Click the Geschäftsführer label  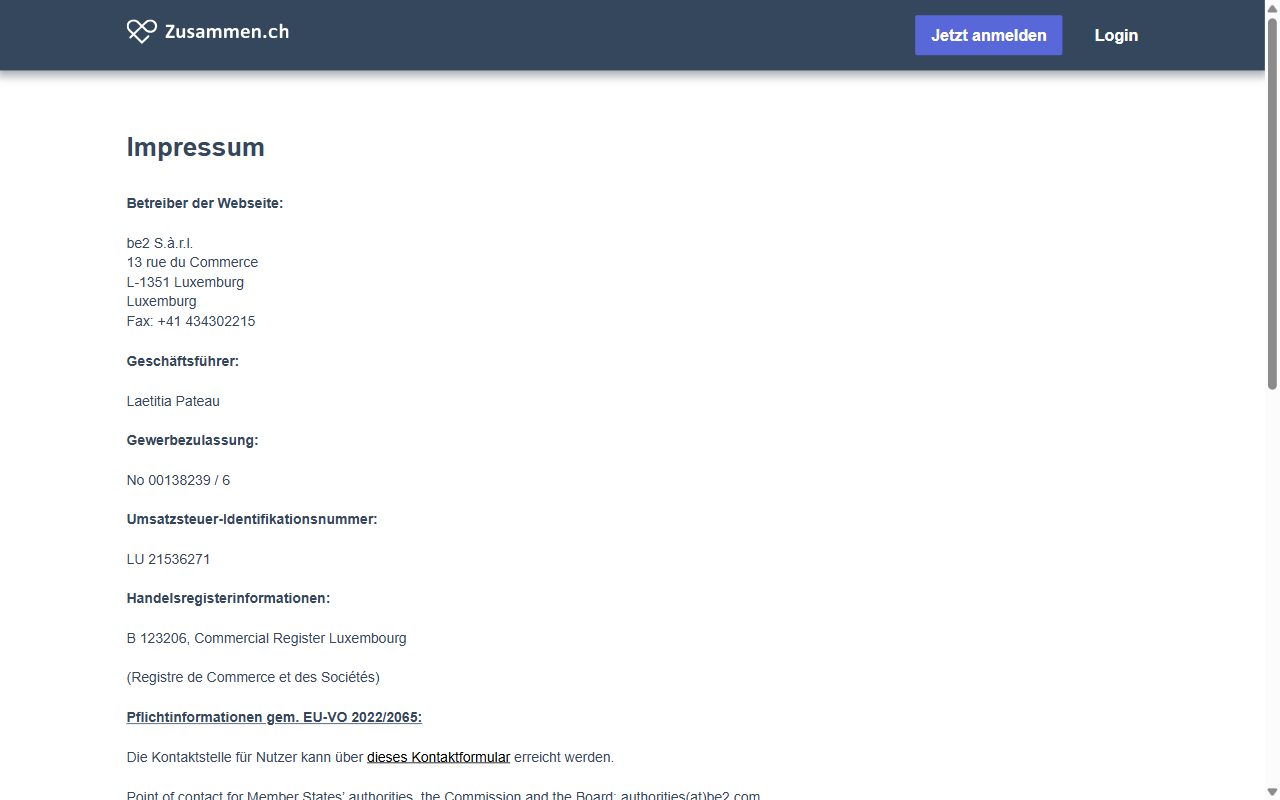[183, 361]
